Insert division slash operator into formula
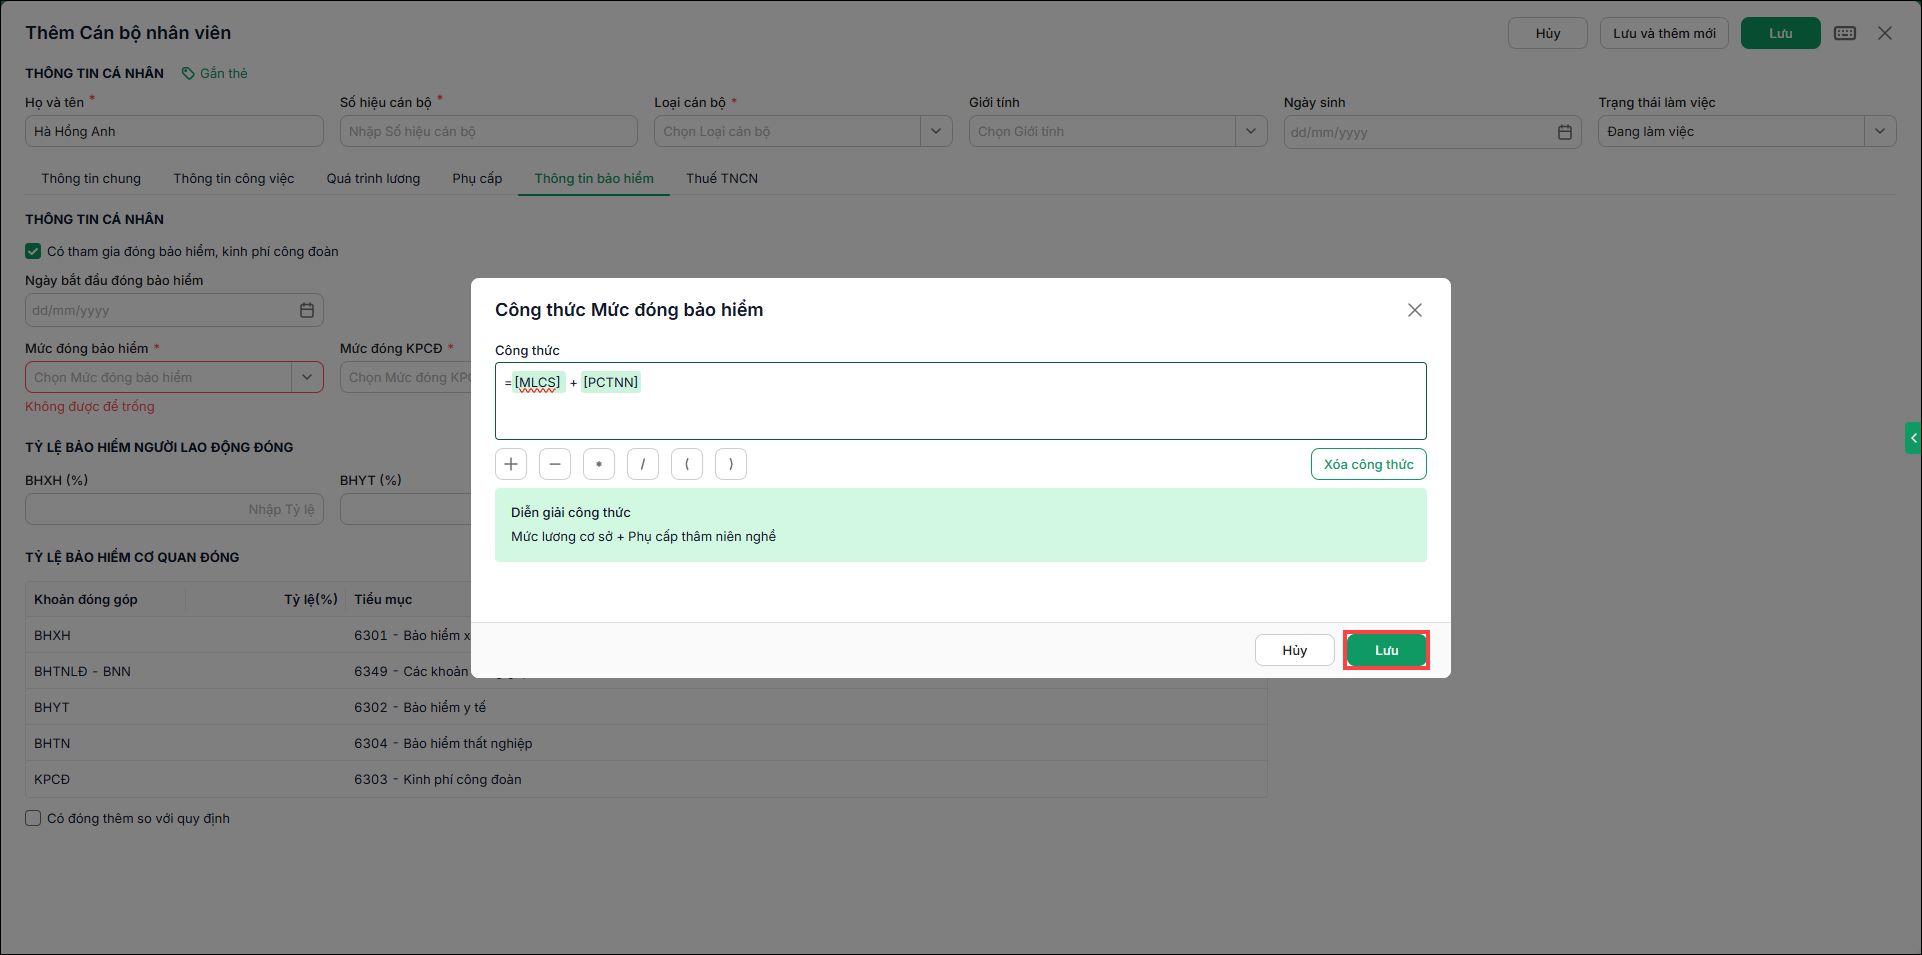1922x955 pixels. pos(643,464)
